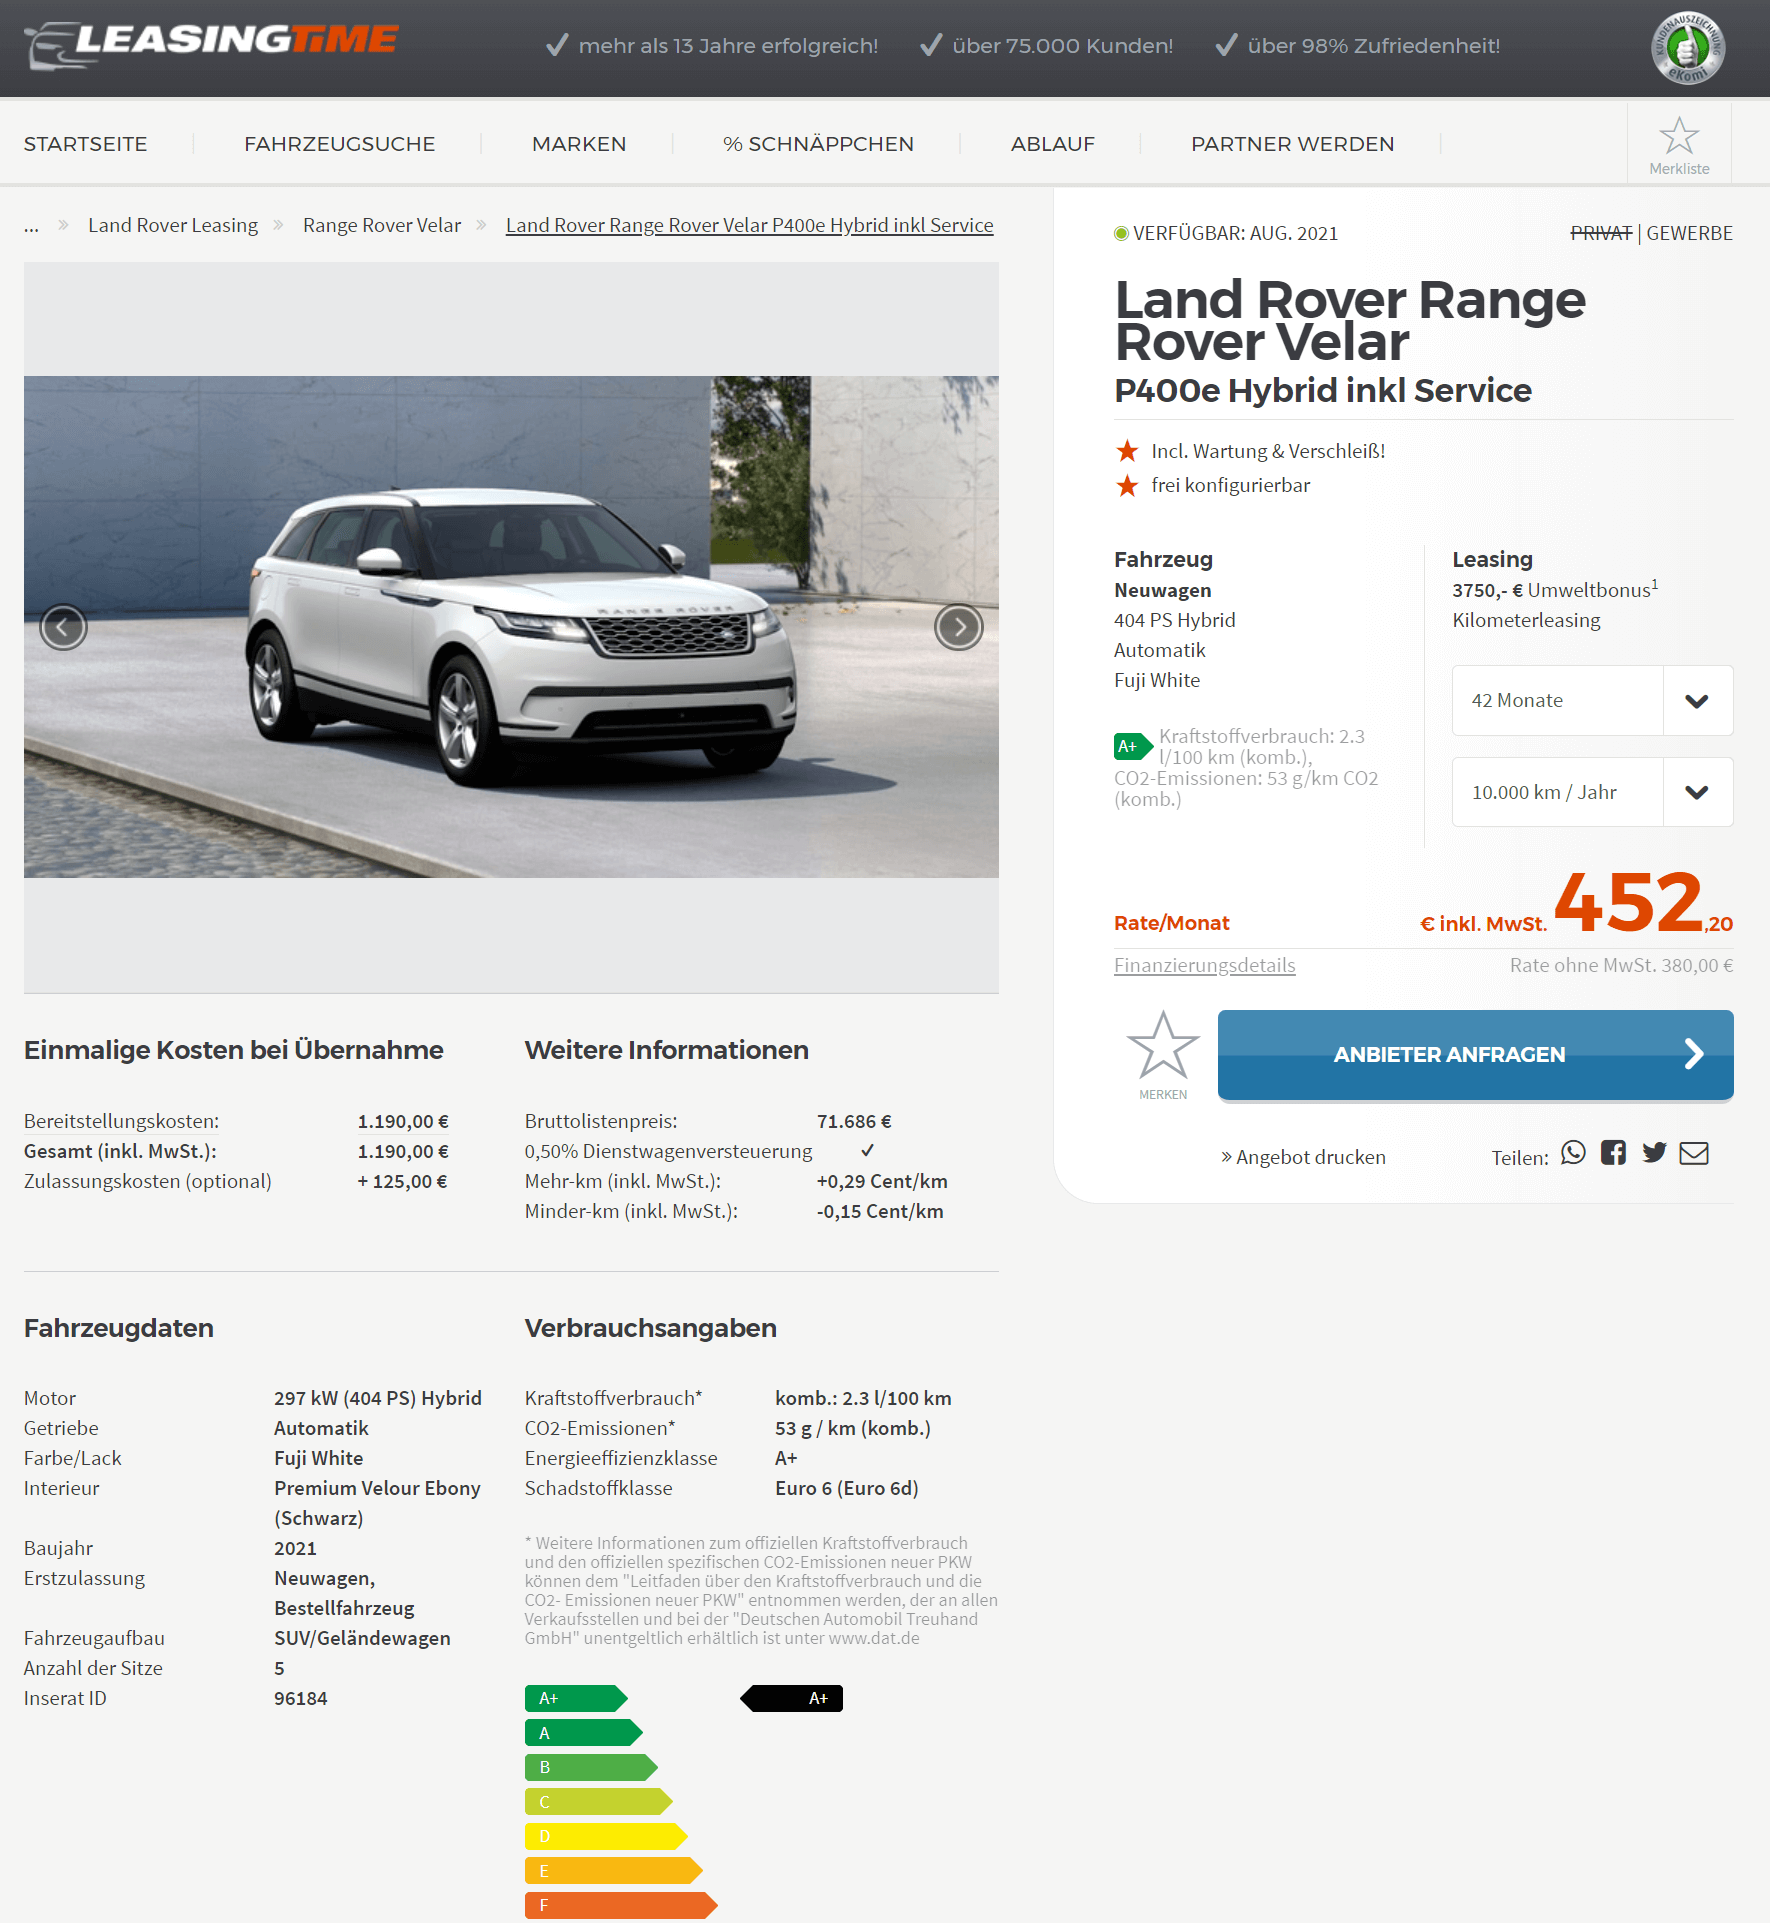Click the white Range Rover Velar photo
1770x1923 pixels.
(x=511, y=627)
